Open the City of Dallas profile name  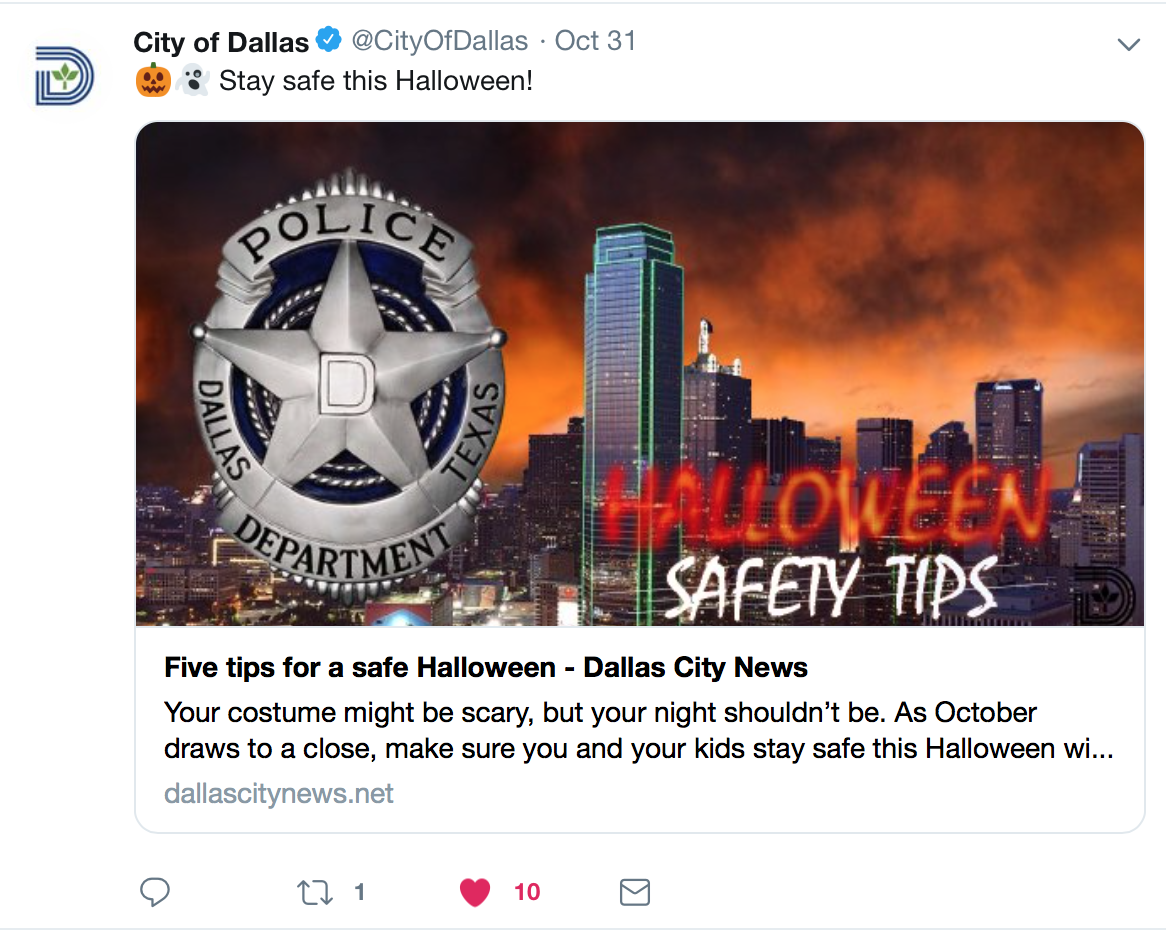pos(221,42)
